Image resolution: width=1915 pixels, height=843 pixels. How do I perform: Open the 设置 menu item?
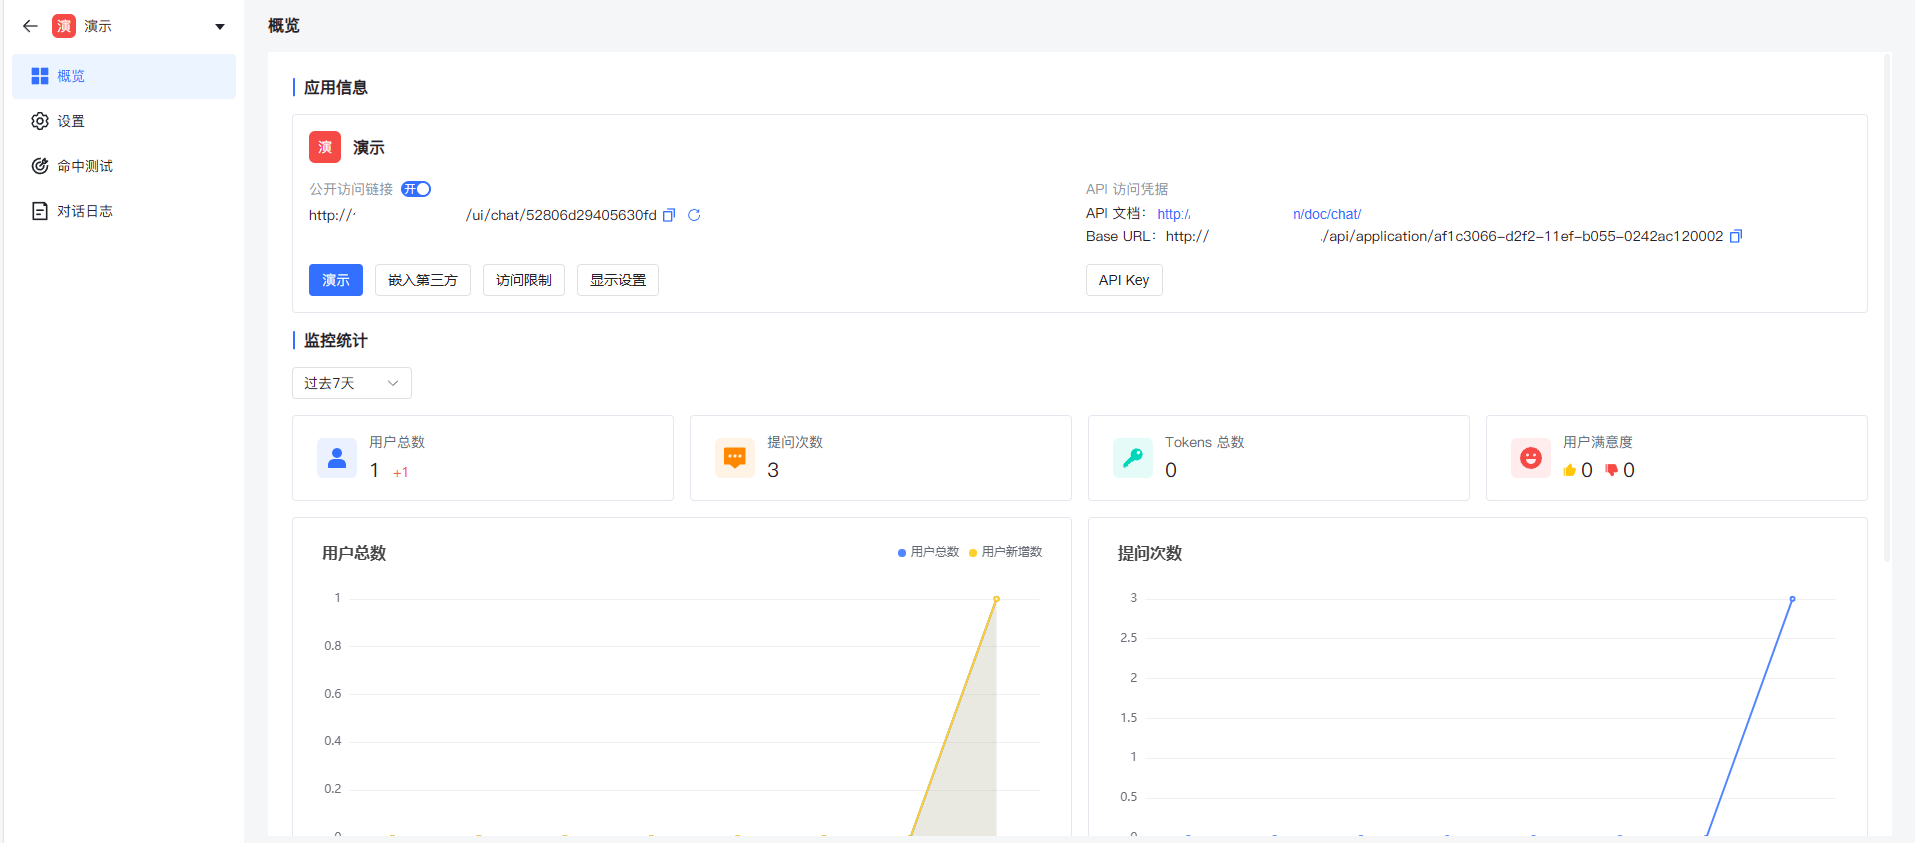(71, 121)
